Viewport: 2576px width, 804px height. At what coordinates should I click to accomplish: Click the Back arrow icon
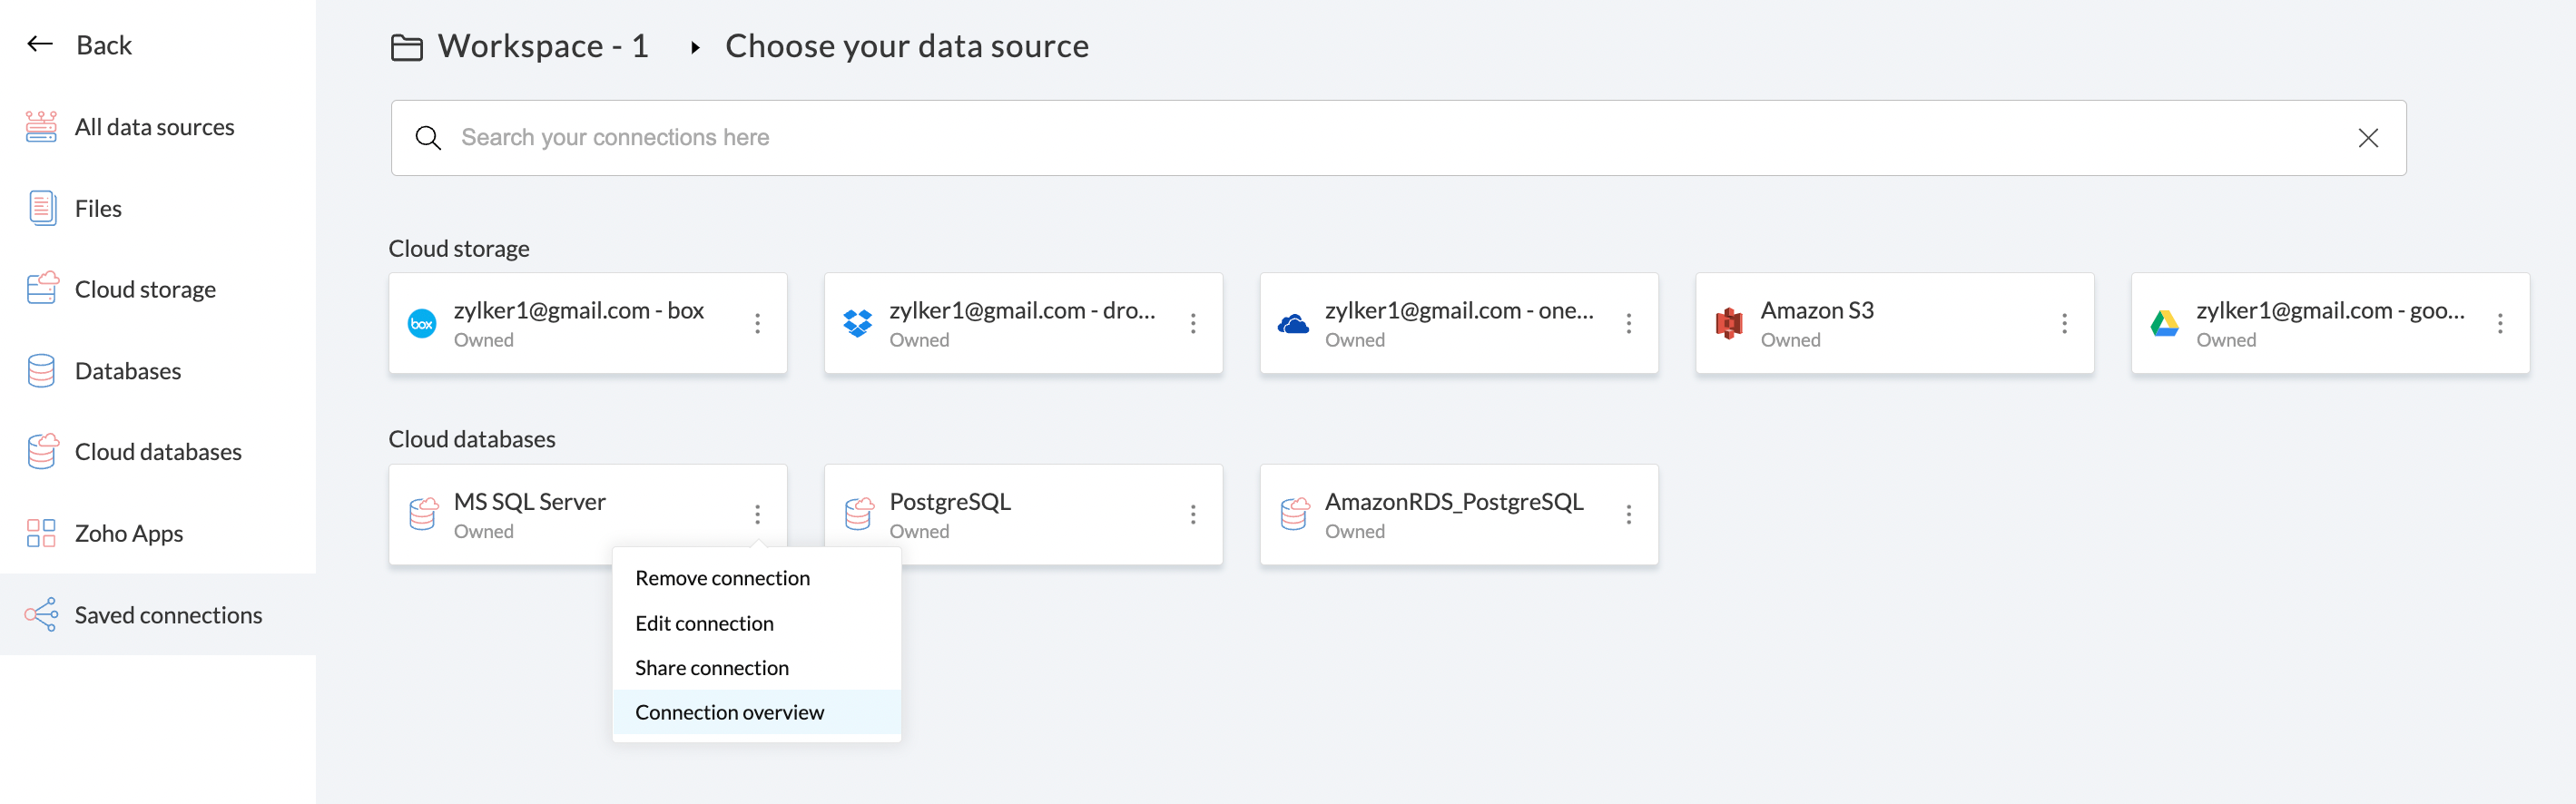(x=40, y=44)
